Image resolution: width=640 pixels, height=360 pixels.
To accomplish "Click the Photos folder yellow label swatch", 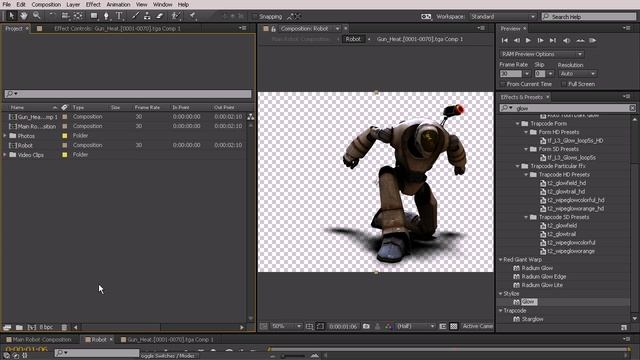I will [64, 136].
